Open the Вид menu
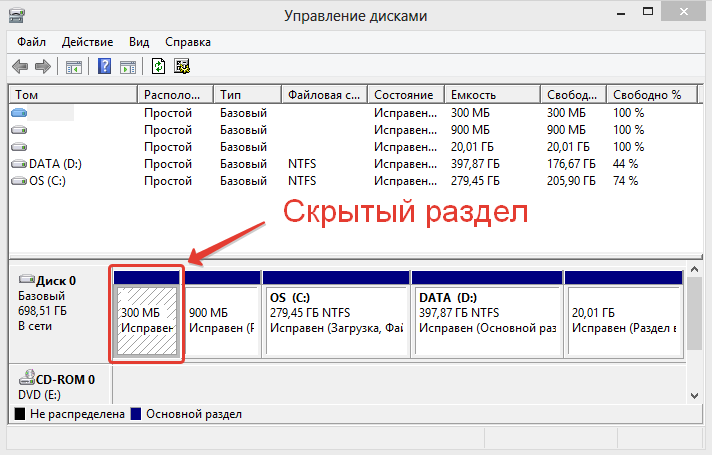The height and width of the screenshot is (455, 712). coord(139,42)
